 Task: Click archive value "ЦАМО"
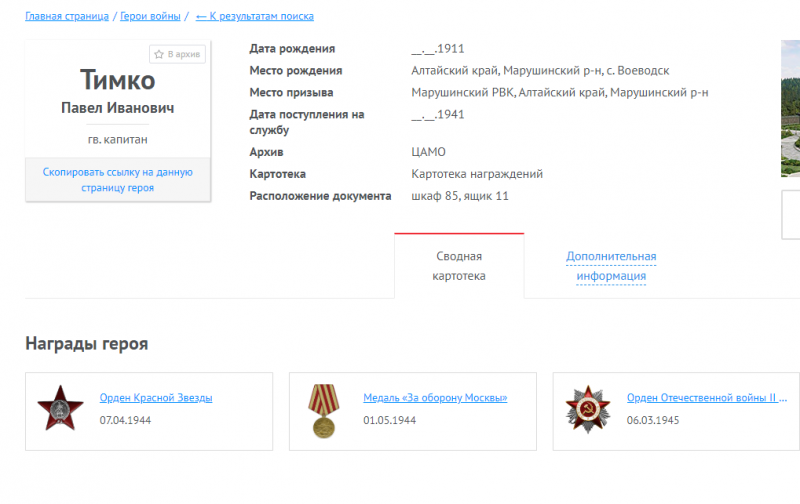(429, 152)
